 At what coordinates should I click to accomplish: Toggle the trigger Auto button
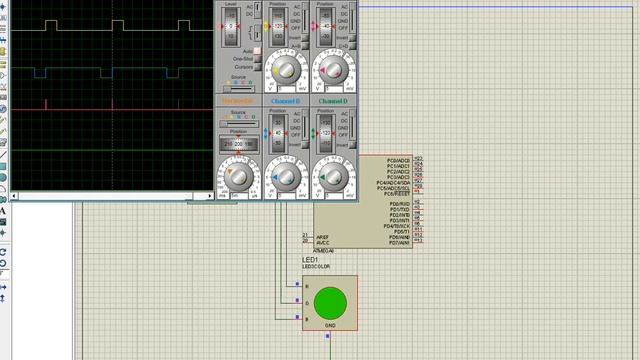point(257,51)
